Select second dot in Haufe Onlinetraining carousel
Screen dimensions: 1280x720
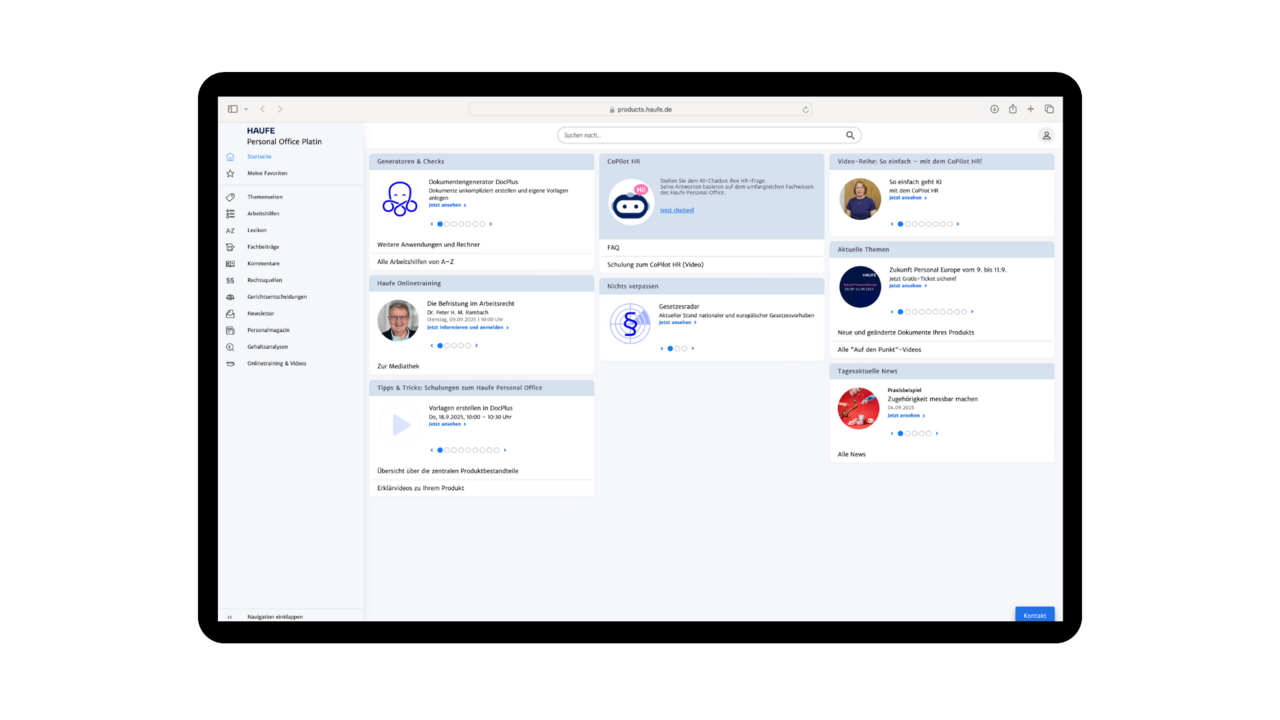tap(447, 346)
